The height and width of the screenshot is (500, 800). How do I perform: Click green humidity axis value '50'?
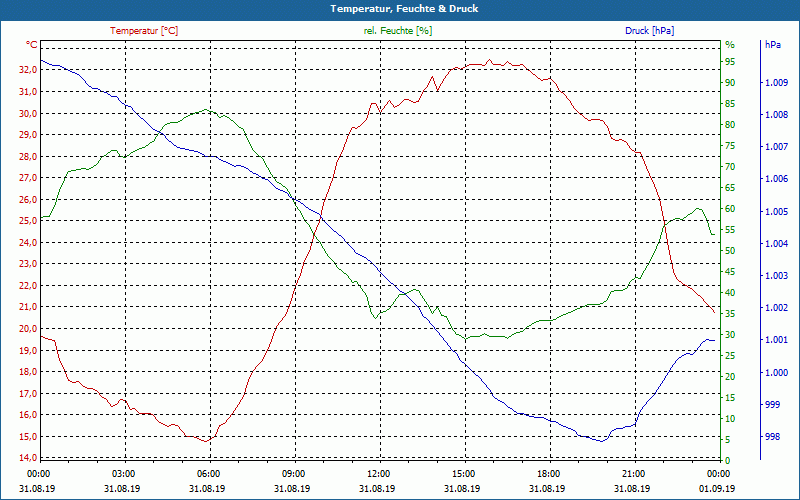tap(730, 251)
